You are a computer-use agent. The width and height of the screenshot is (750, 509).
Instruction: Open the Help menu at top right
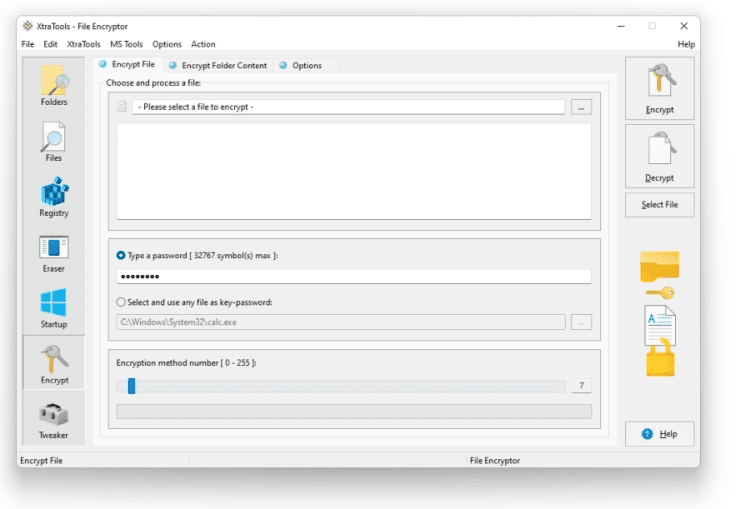[686, 44]
